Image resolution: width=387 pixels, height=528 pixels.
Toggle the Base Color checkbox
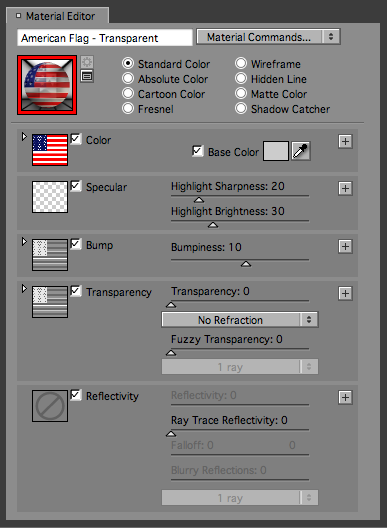(x=198, y=151)
